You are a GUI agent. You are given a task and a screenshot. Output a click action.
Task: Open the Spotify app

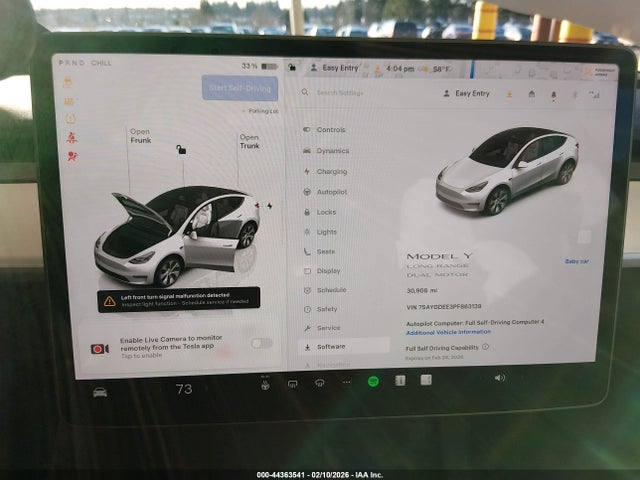coord(373,381)
